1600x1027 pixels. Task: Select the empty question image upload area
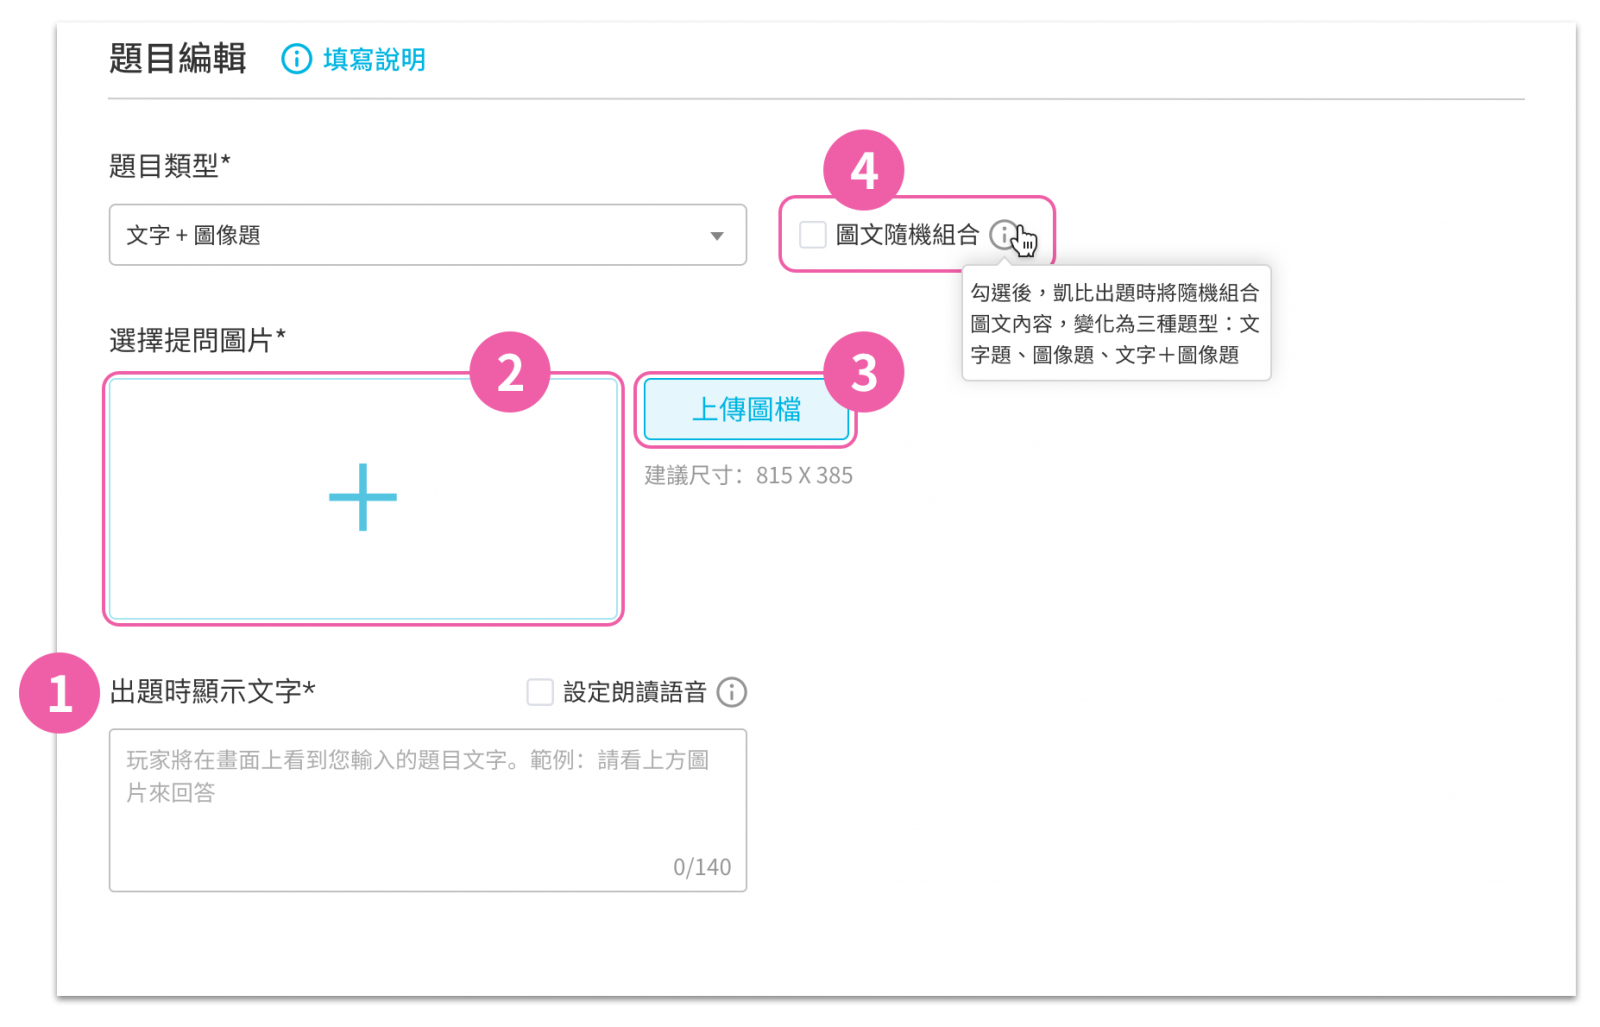tap(363, 499)
